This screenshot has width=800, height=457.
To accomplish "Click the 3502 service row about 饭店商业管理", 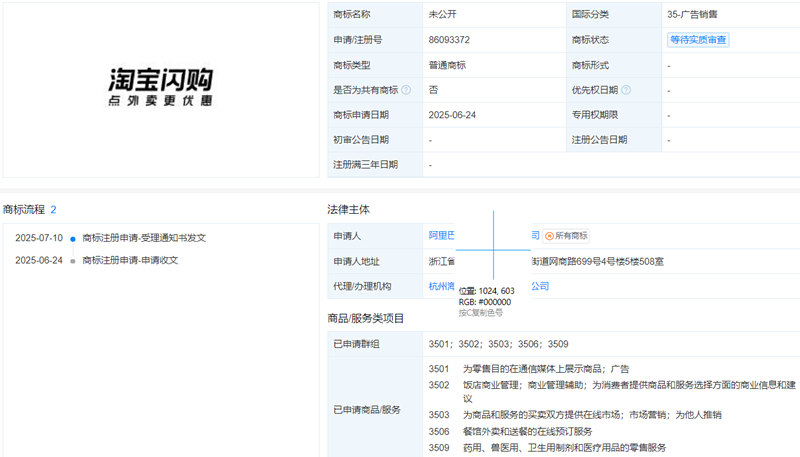I will (612, 391).
